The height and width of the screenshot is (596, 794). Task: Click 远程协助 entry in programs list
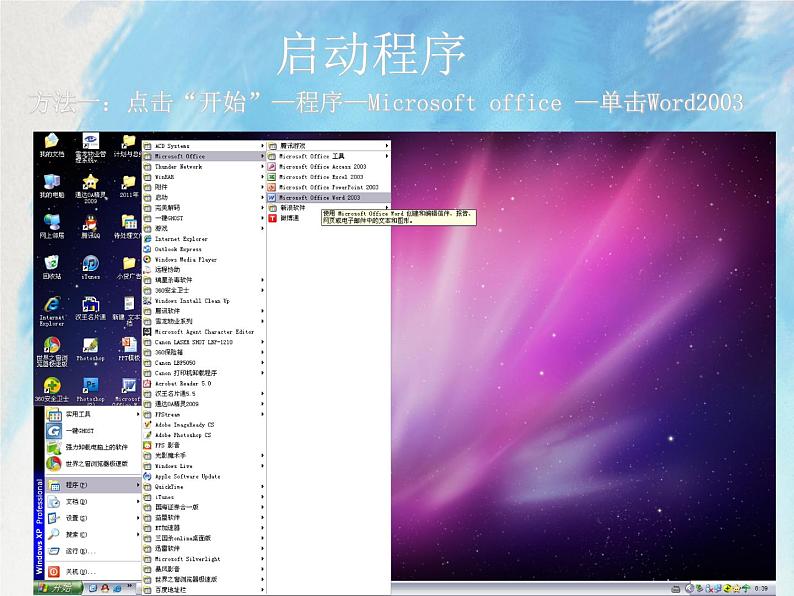pyautogui.click(x=204, y=269)
